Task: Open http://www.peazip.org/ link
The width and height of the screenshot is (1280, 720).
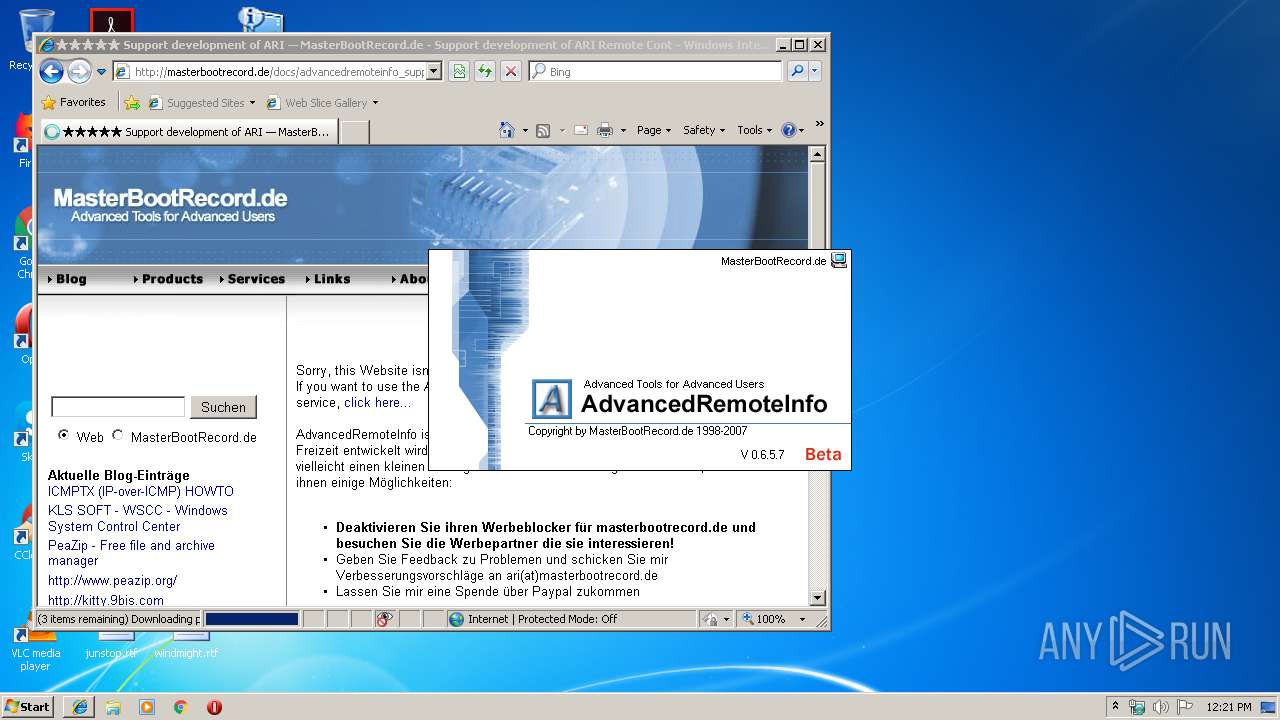Action: (113, 580)
